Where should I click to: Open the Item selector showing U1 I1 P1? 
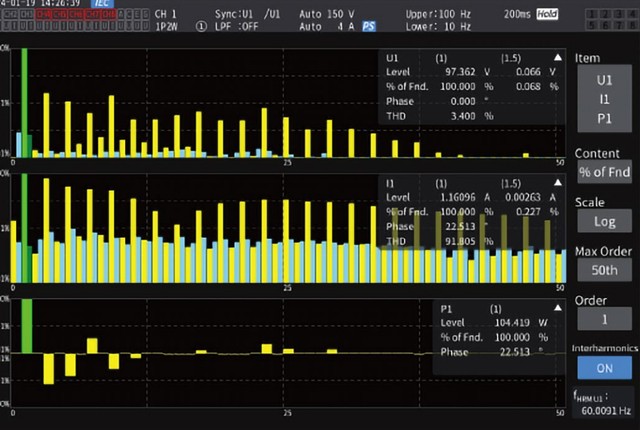point(604,99)
